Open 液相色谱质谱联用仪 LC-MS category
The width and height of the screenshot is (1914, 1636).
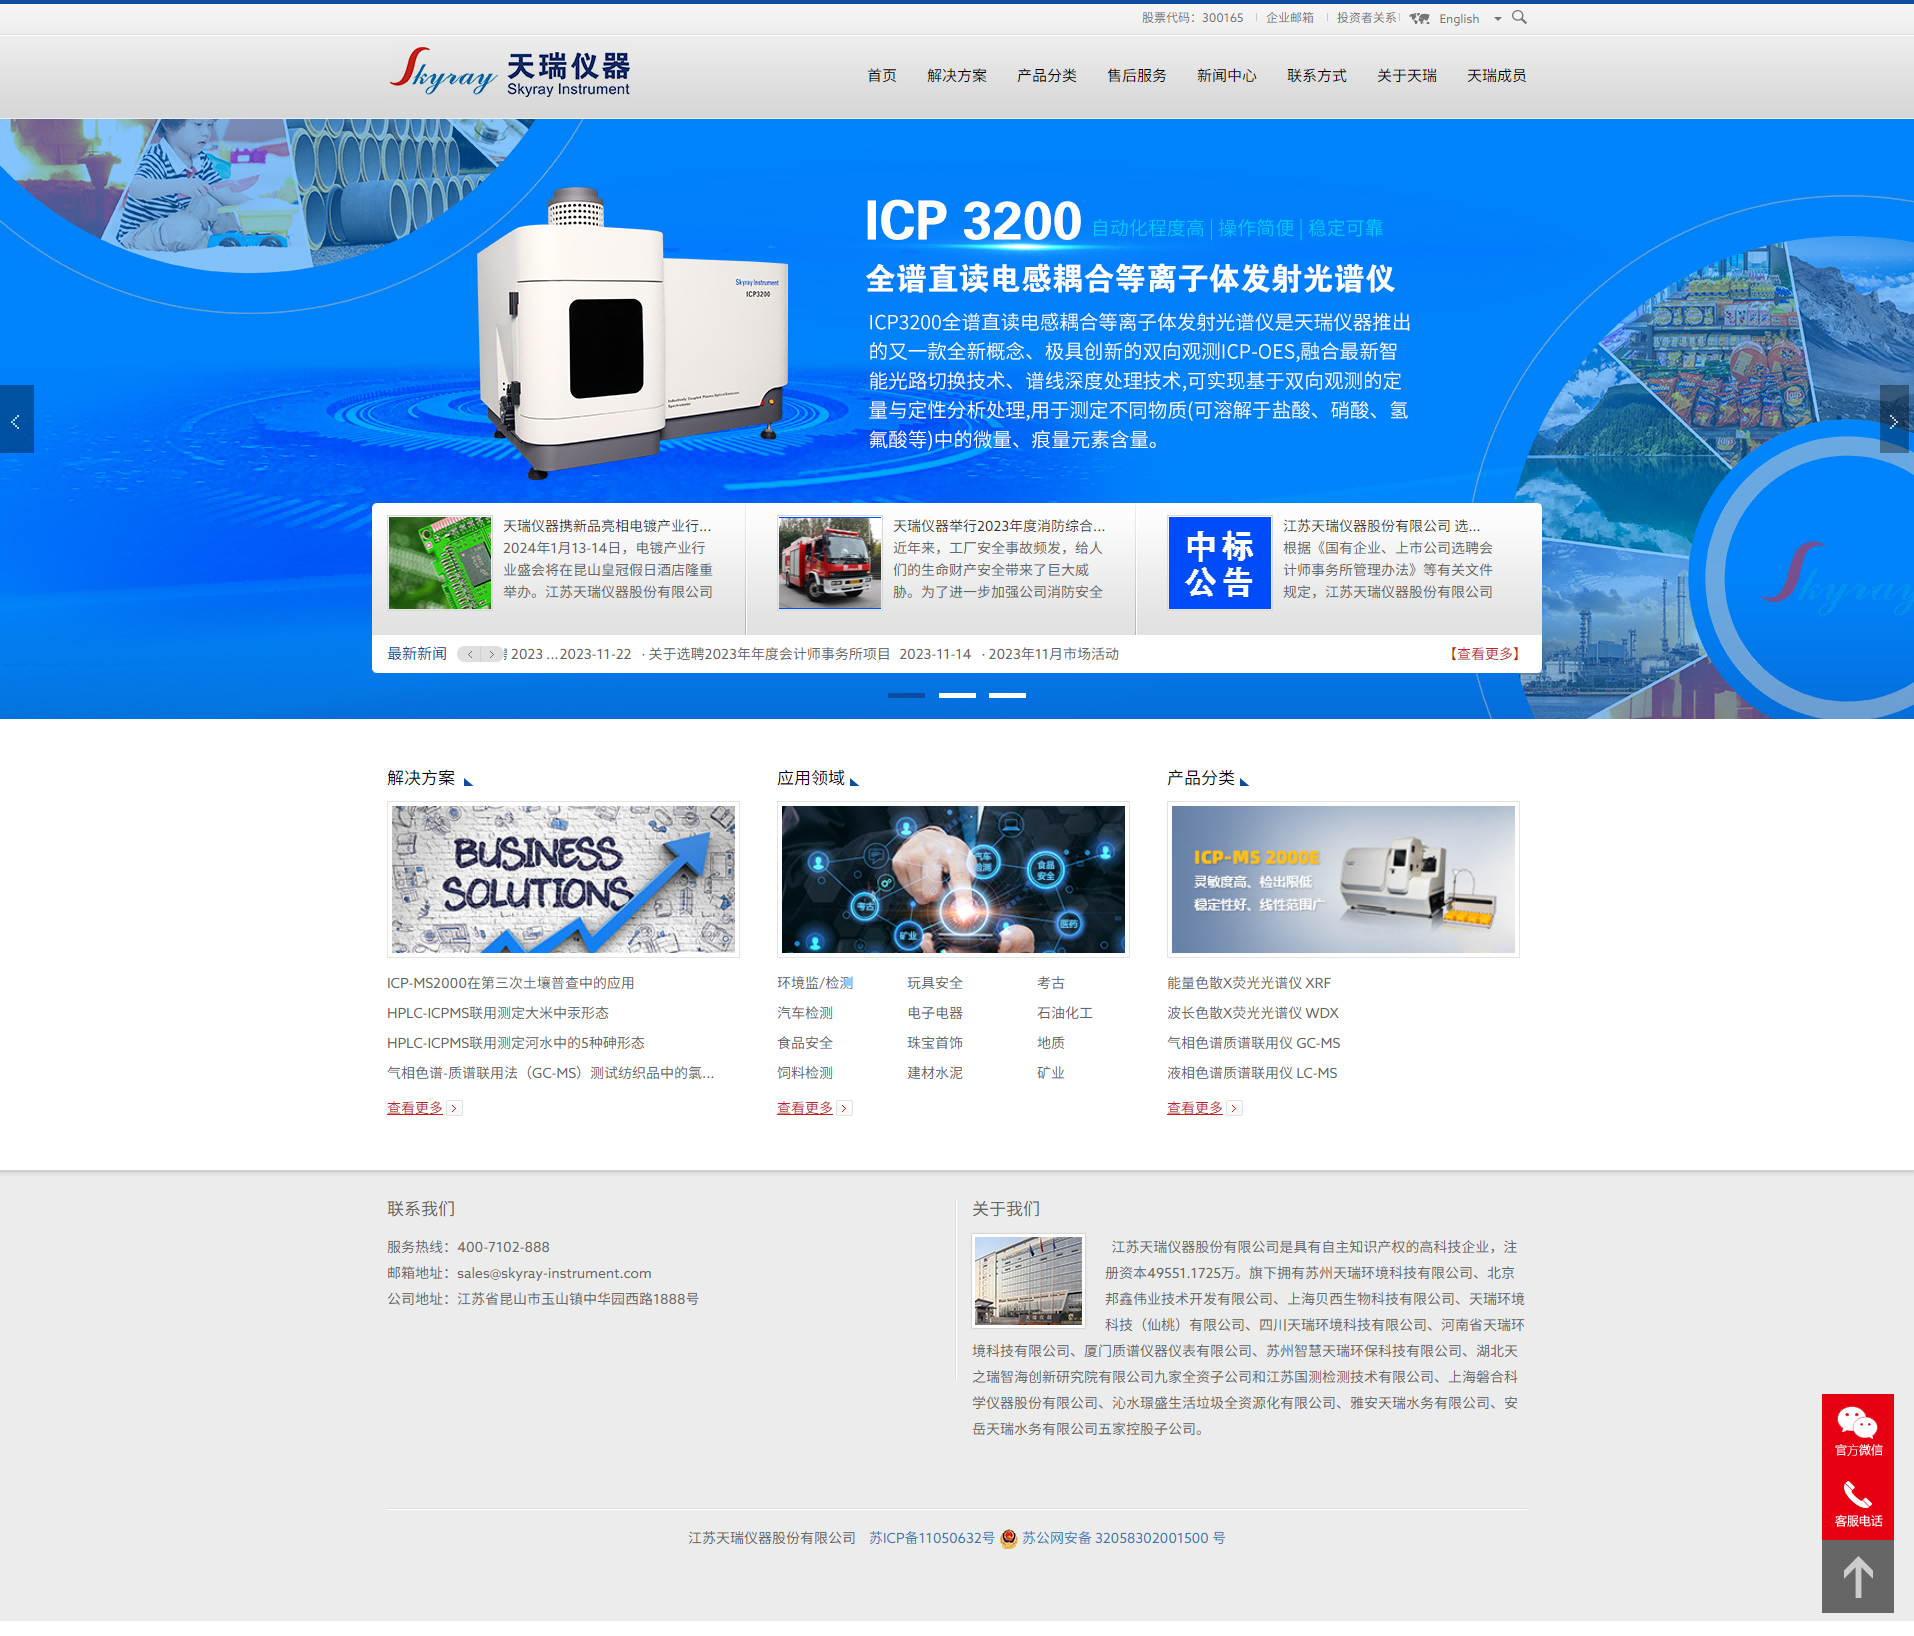1252,1074
